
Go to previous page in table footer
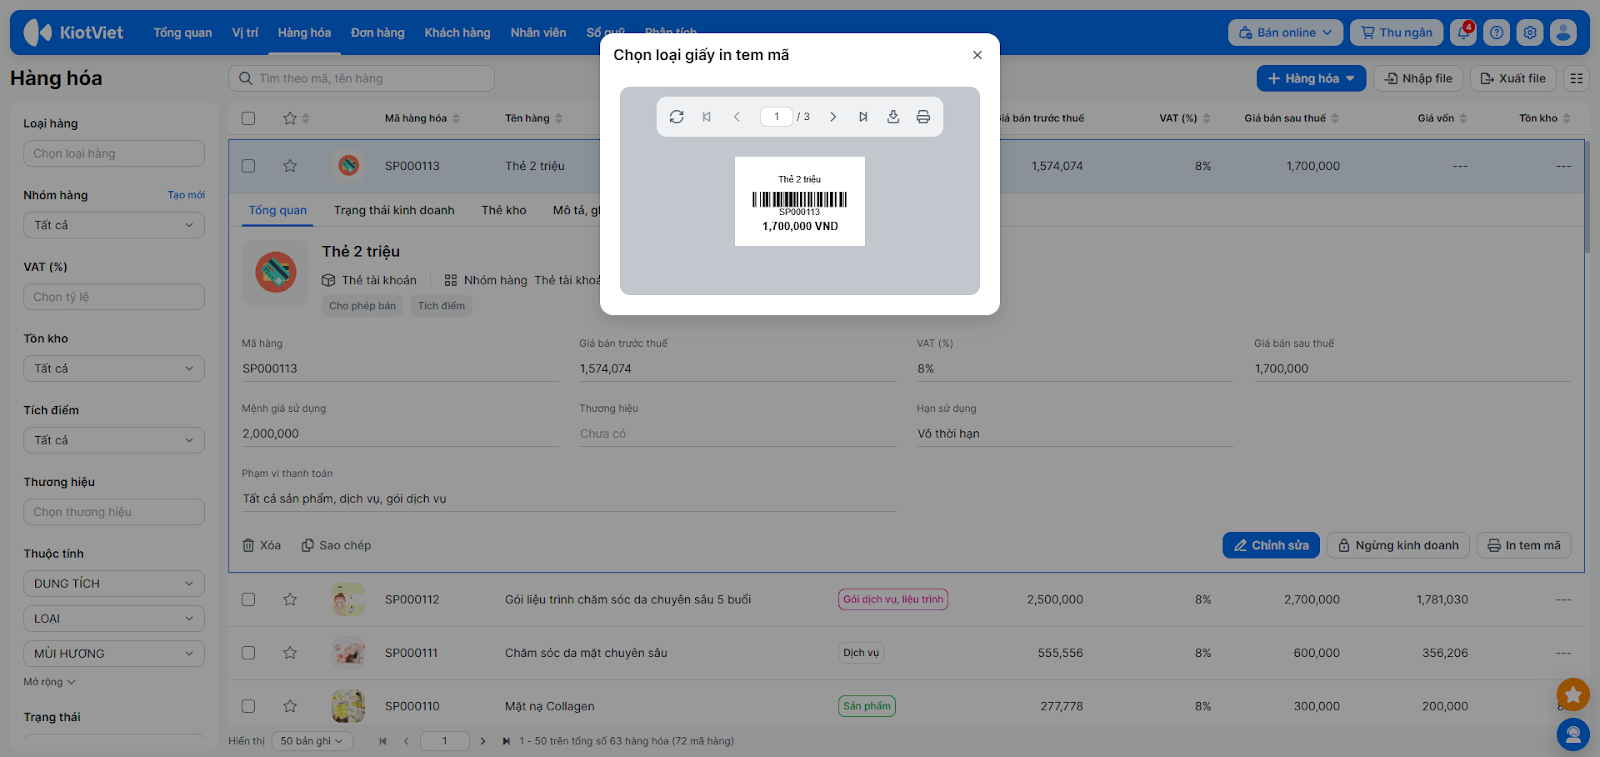(406, 741)
